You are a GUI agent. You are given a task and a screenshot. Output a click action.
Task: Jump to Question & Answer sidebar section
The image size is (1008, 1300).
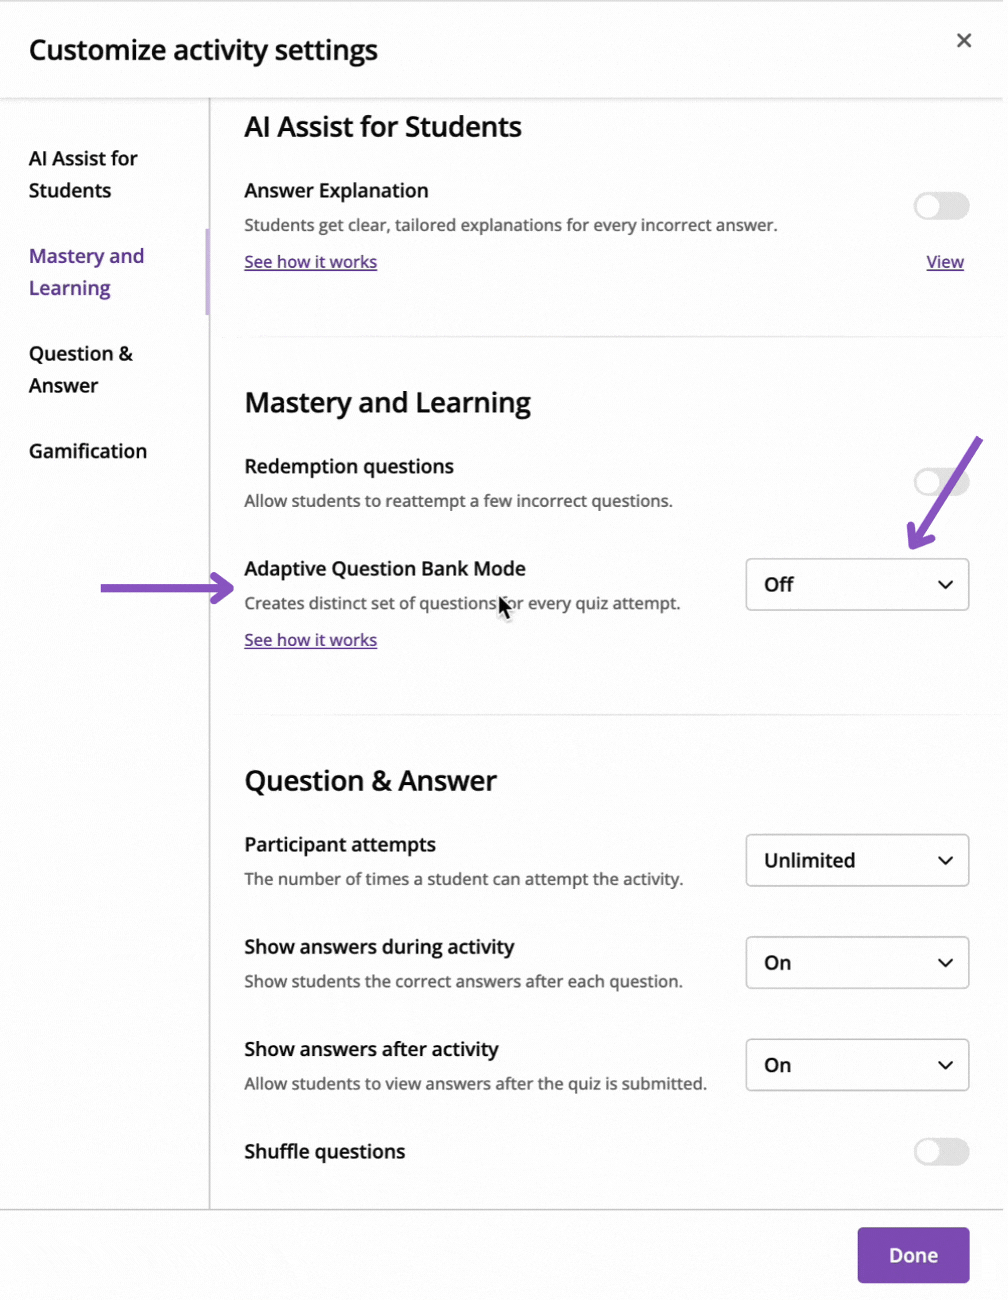(80, 370)
